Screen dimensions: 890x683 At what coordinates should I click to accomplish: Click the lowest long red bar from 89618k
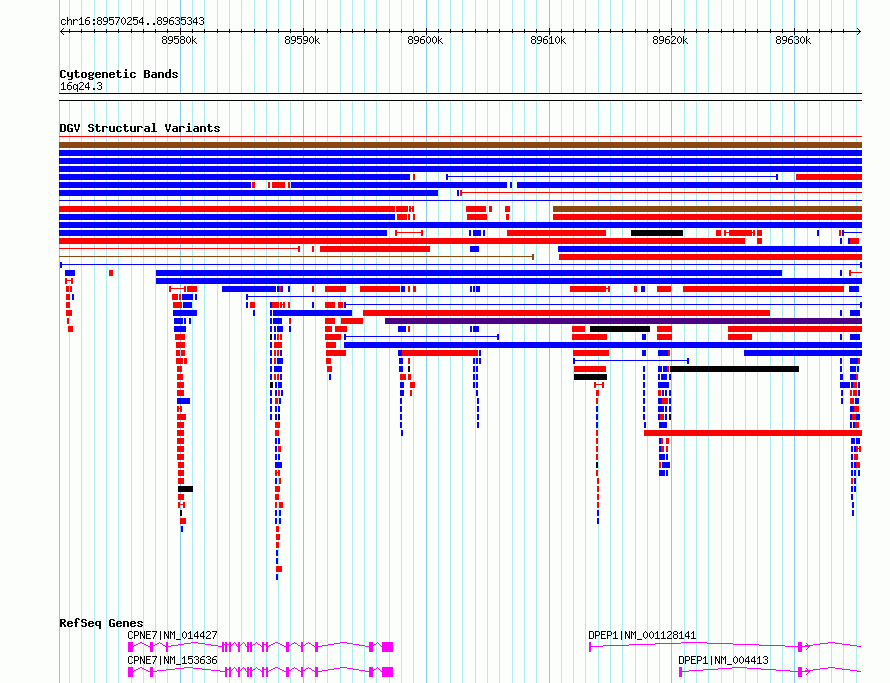tap(753, 433)
